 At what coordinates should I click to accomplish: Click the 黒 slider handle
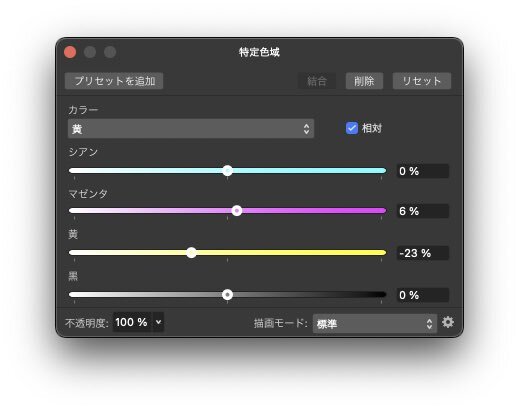click(228, 295)
